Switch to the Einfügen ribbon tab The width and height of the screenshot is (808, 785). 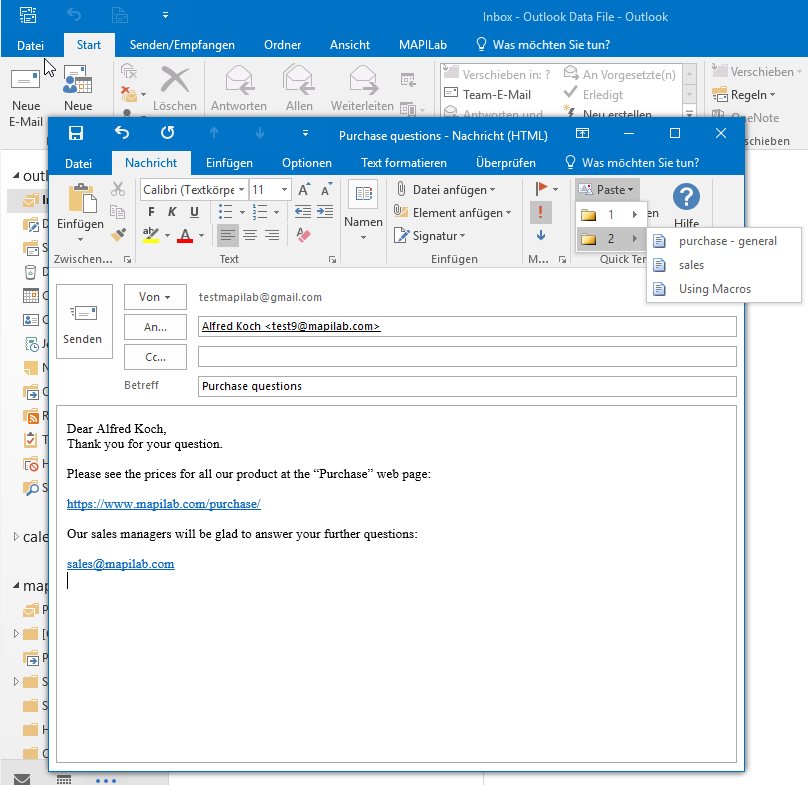[229, 163]
